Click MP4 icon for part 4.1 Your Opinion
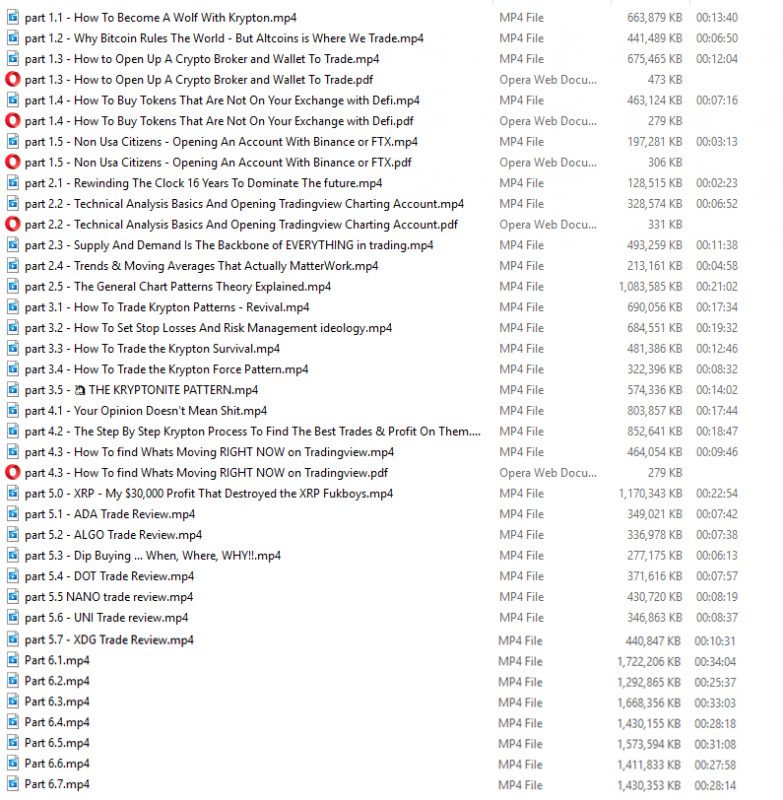This screenshot has height=800, width=783. (x=13, y=411)
